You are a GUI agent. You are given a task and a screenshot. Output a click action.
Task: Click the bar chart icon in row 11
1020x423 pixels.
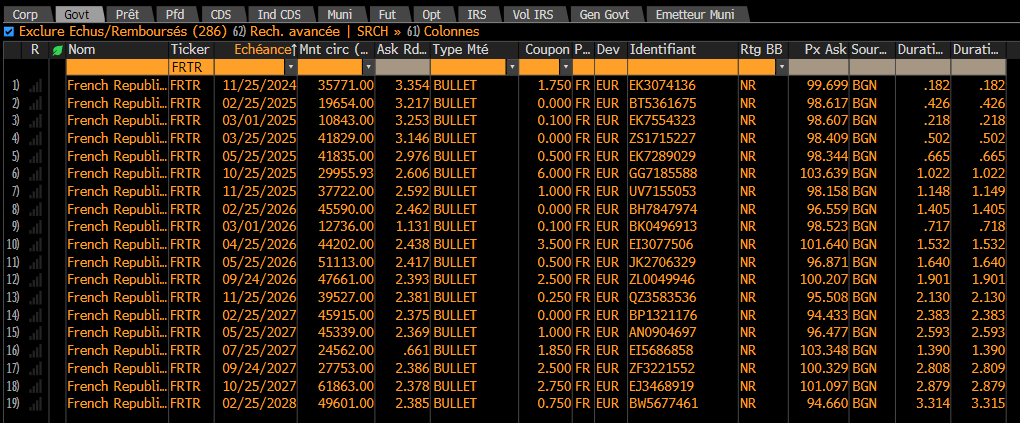(x=35, y=262)
